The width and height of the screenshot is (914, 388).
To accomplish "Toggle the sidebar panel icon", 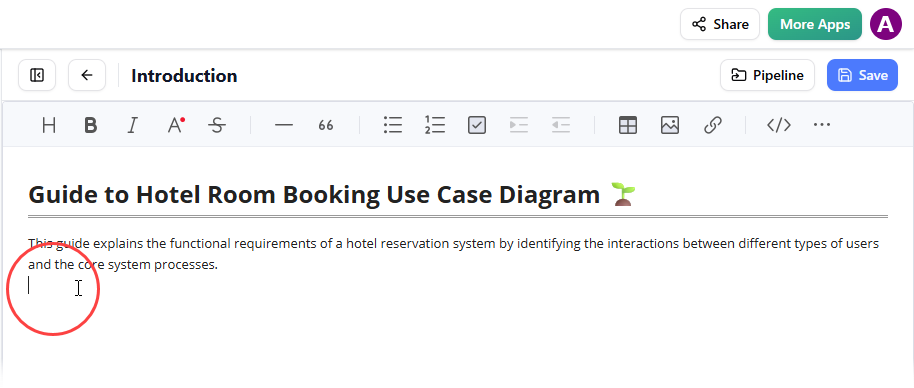I will (x=37, y=75).
